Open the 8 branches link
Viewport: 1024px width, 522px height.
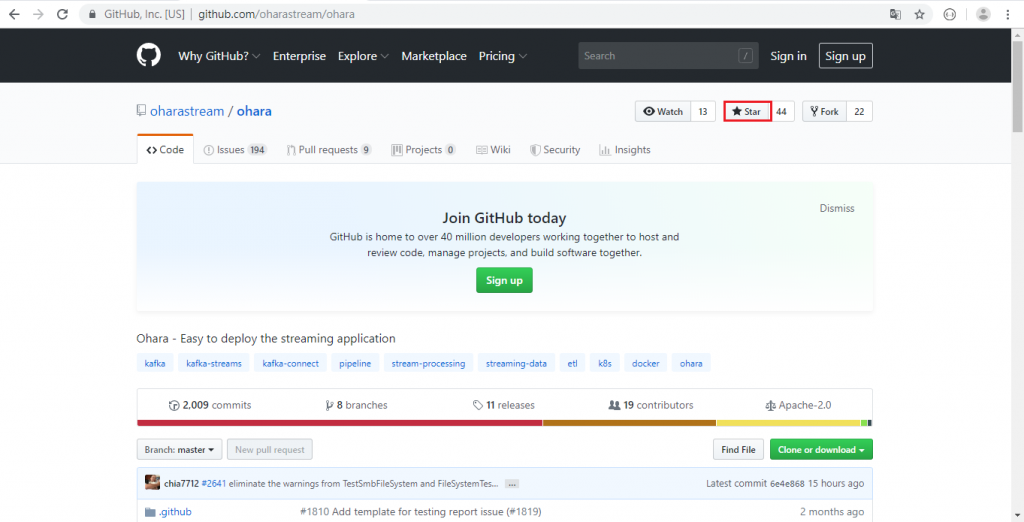pyautogui.click(x=356, y=405)
